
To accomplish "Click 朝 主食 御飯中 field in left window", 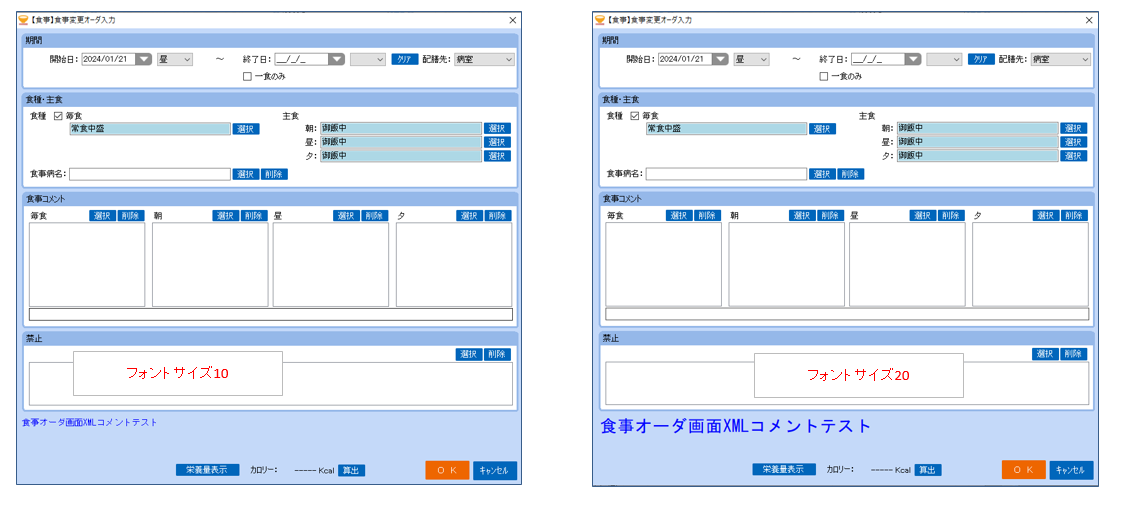I will pyautogui.click(x=401, y=128).
